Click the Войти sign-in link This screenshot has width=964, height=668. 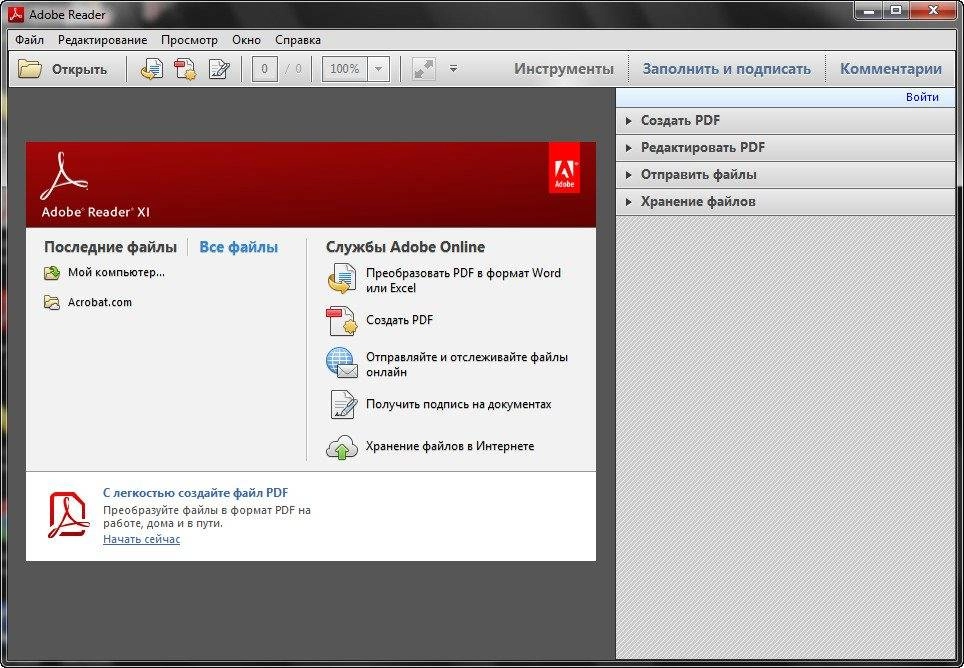(922, 97)
